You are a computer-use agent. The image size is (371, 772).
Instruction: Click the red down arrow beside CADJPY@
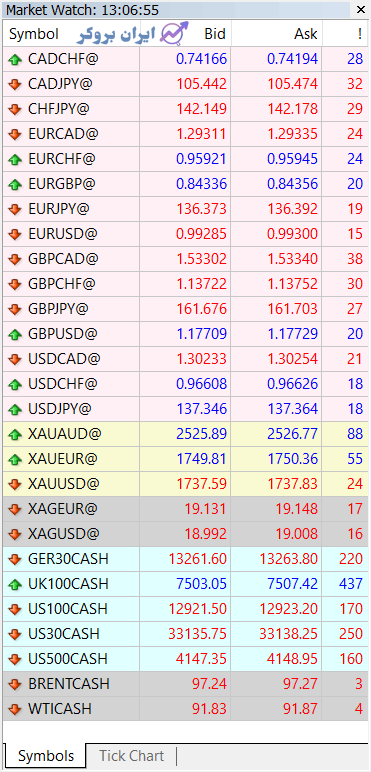tap(15, 85)
